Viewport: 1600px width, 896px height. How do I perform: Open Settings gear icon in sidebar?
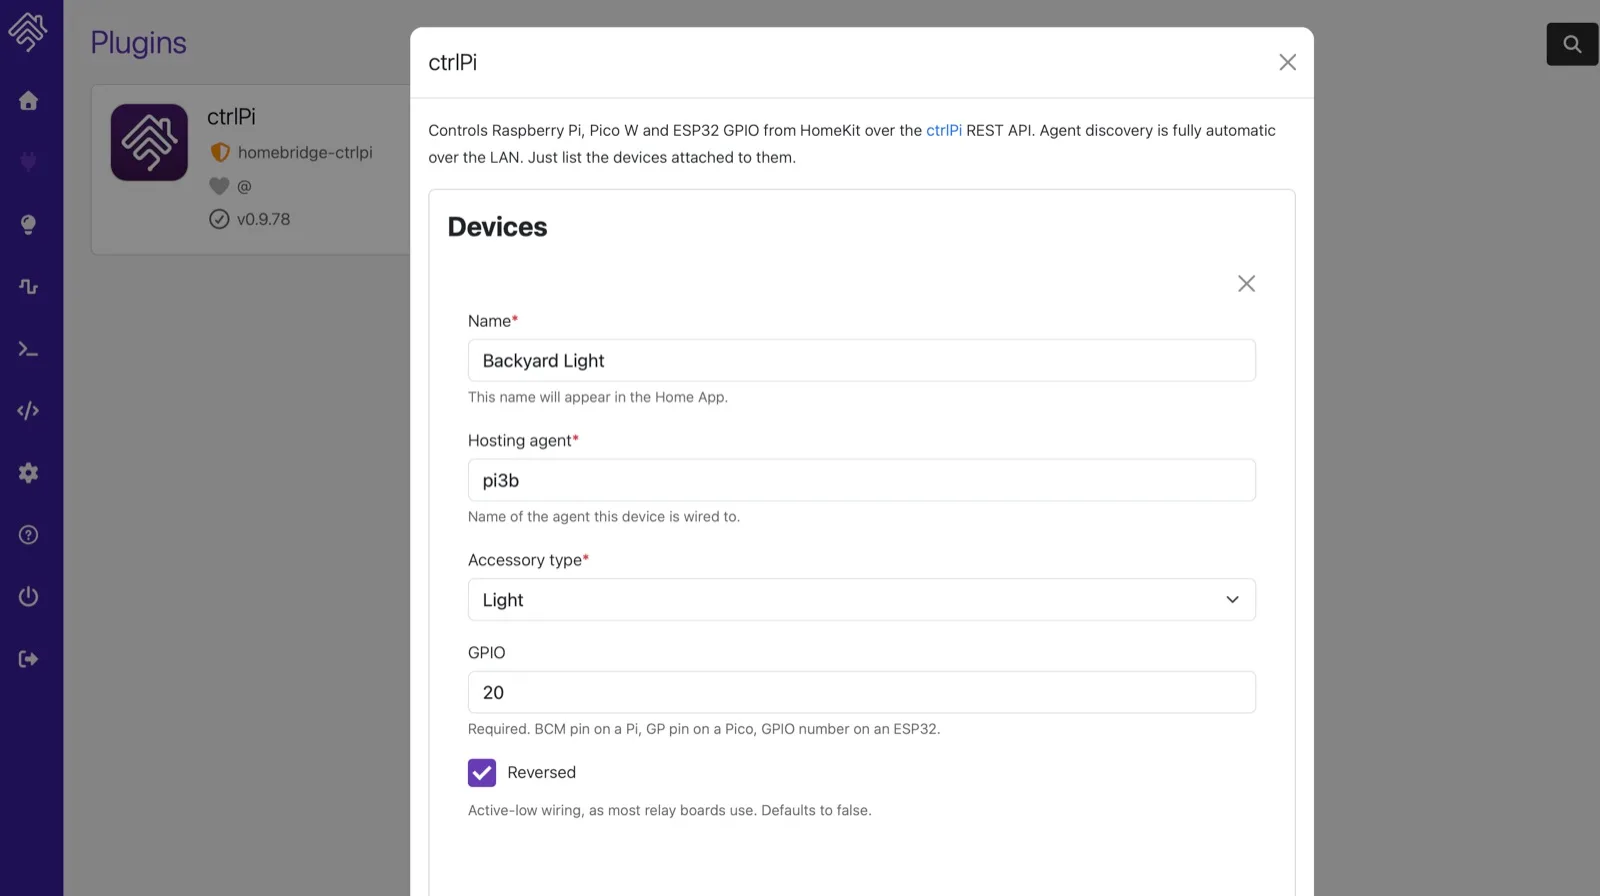click(28, 472)
